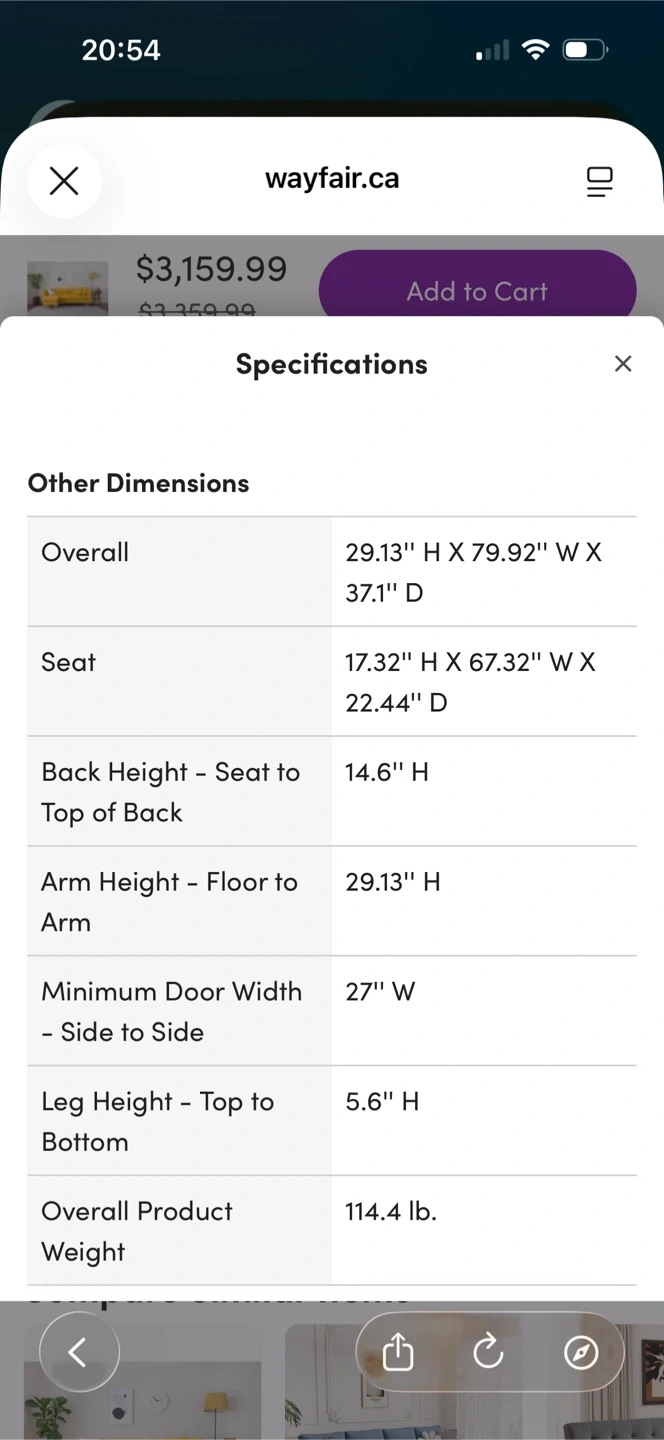Close the in-app browser with X

64,181
